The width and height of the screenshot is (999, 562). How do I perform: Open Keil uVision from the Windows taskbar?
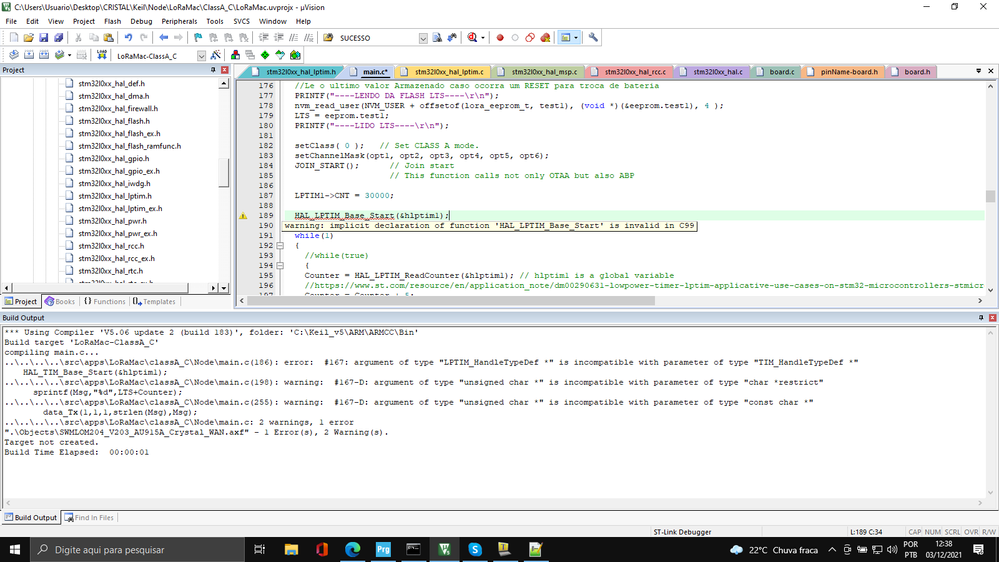pyautogui.click(x=444, y=549)
